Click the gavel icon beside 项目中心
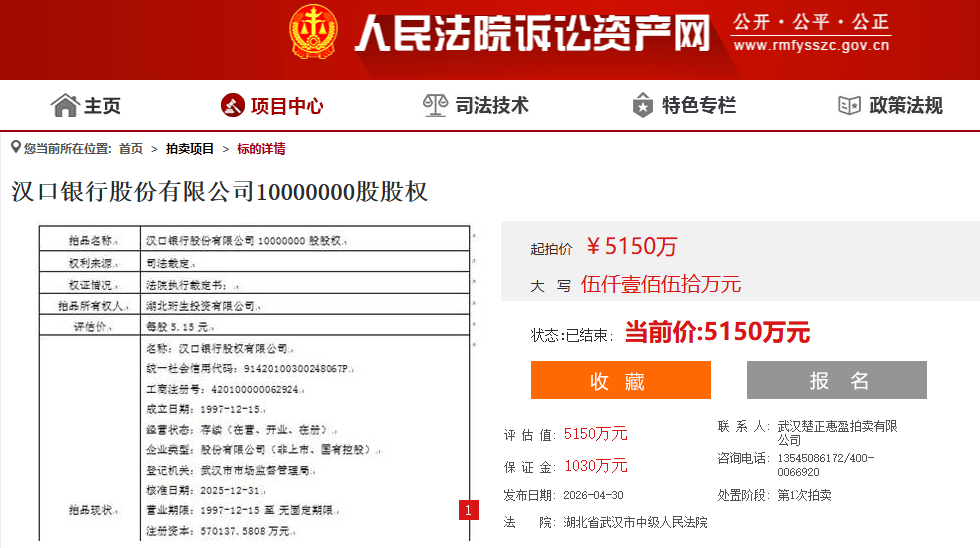This screenshot has width=980, height=548. point(232,105)
